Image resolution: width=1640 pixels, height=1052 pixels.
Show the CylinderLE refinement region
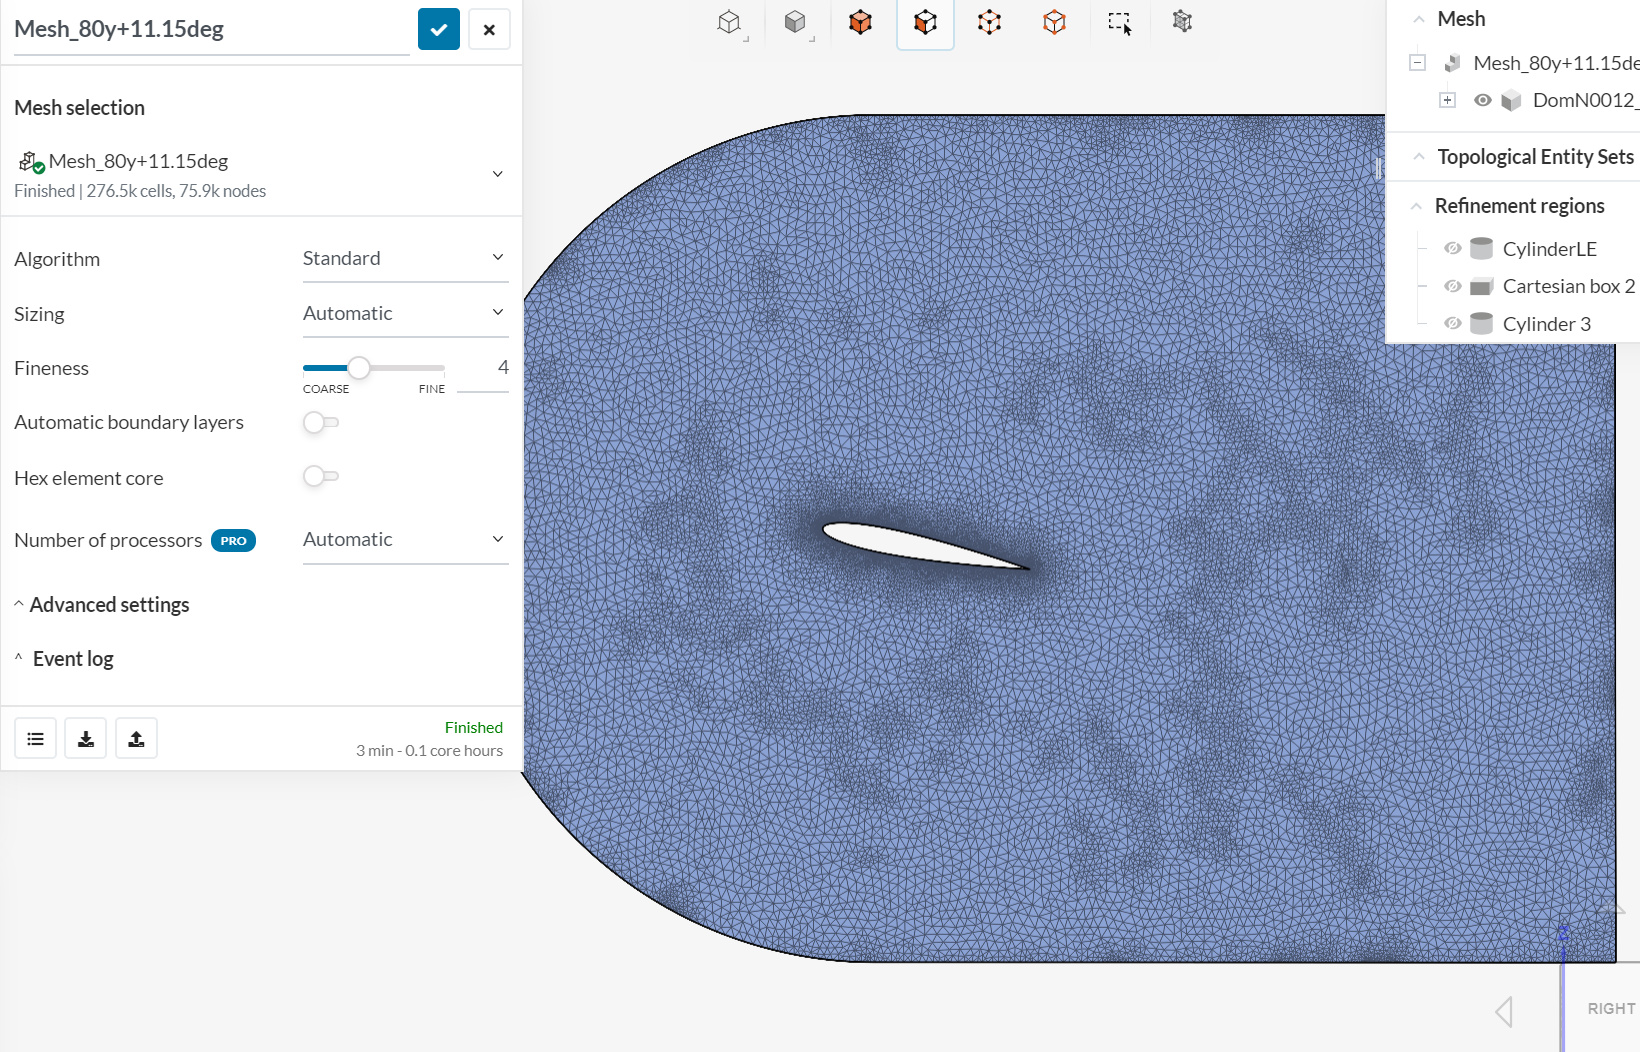(x=1453, y=249)
